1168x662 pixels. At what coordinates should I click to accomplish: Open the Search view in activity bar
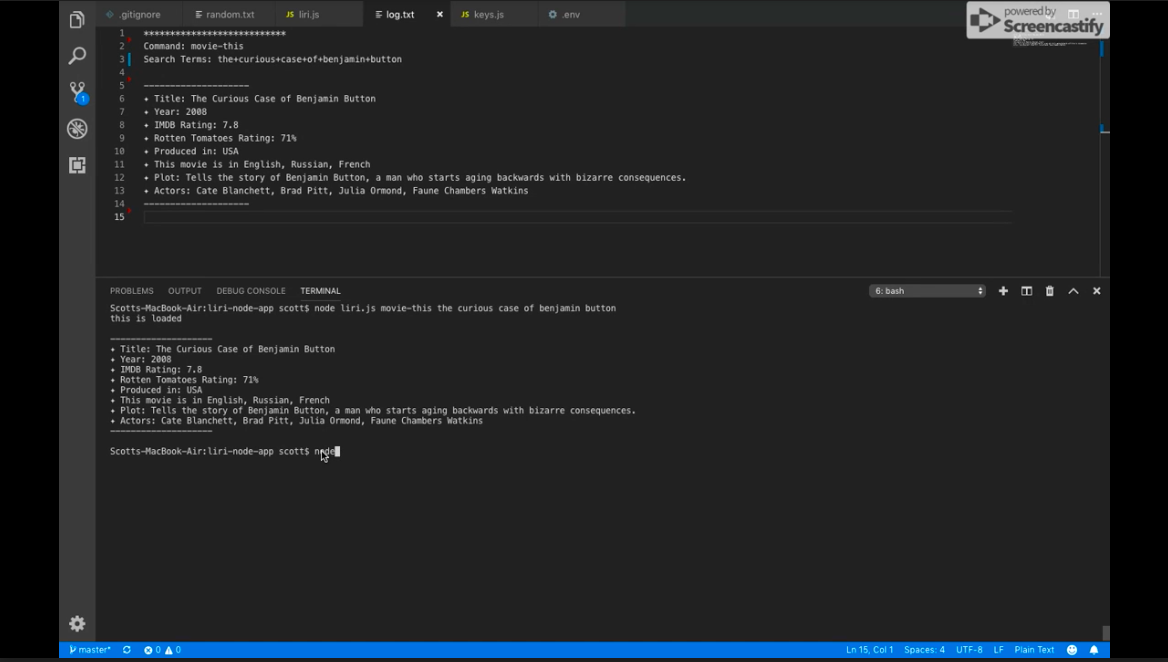coord(77,56)
